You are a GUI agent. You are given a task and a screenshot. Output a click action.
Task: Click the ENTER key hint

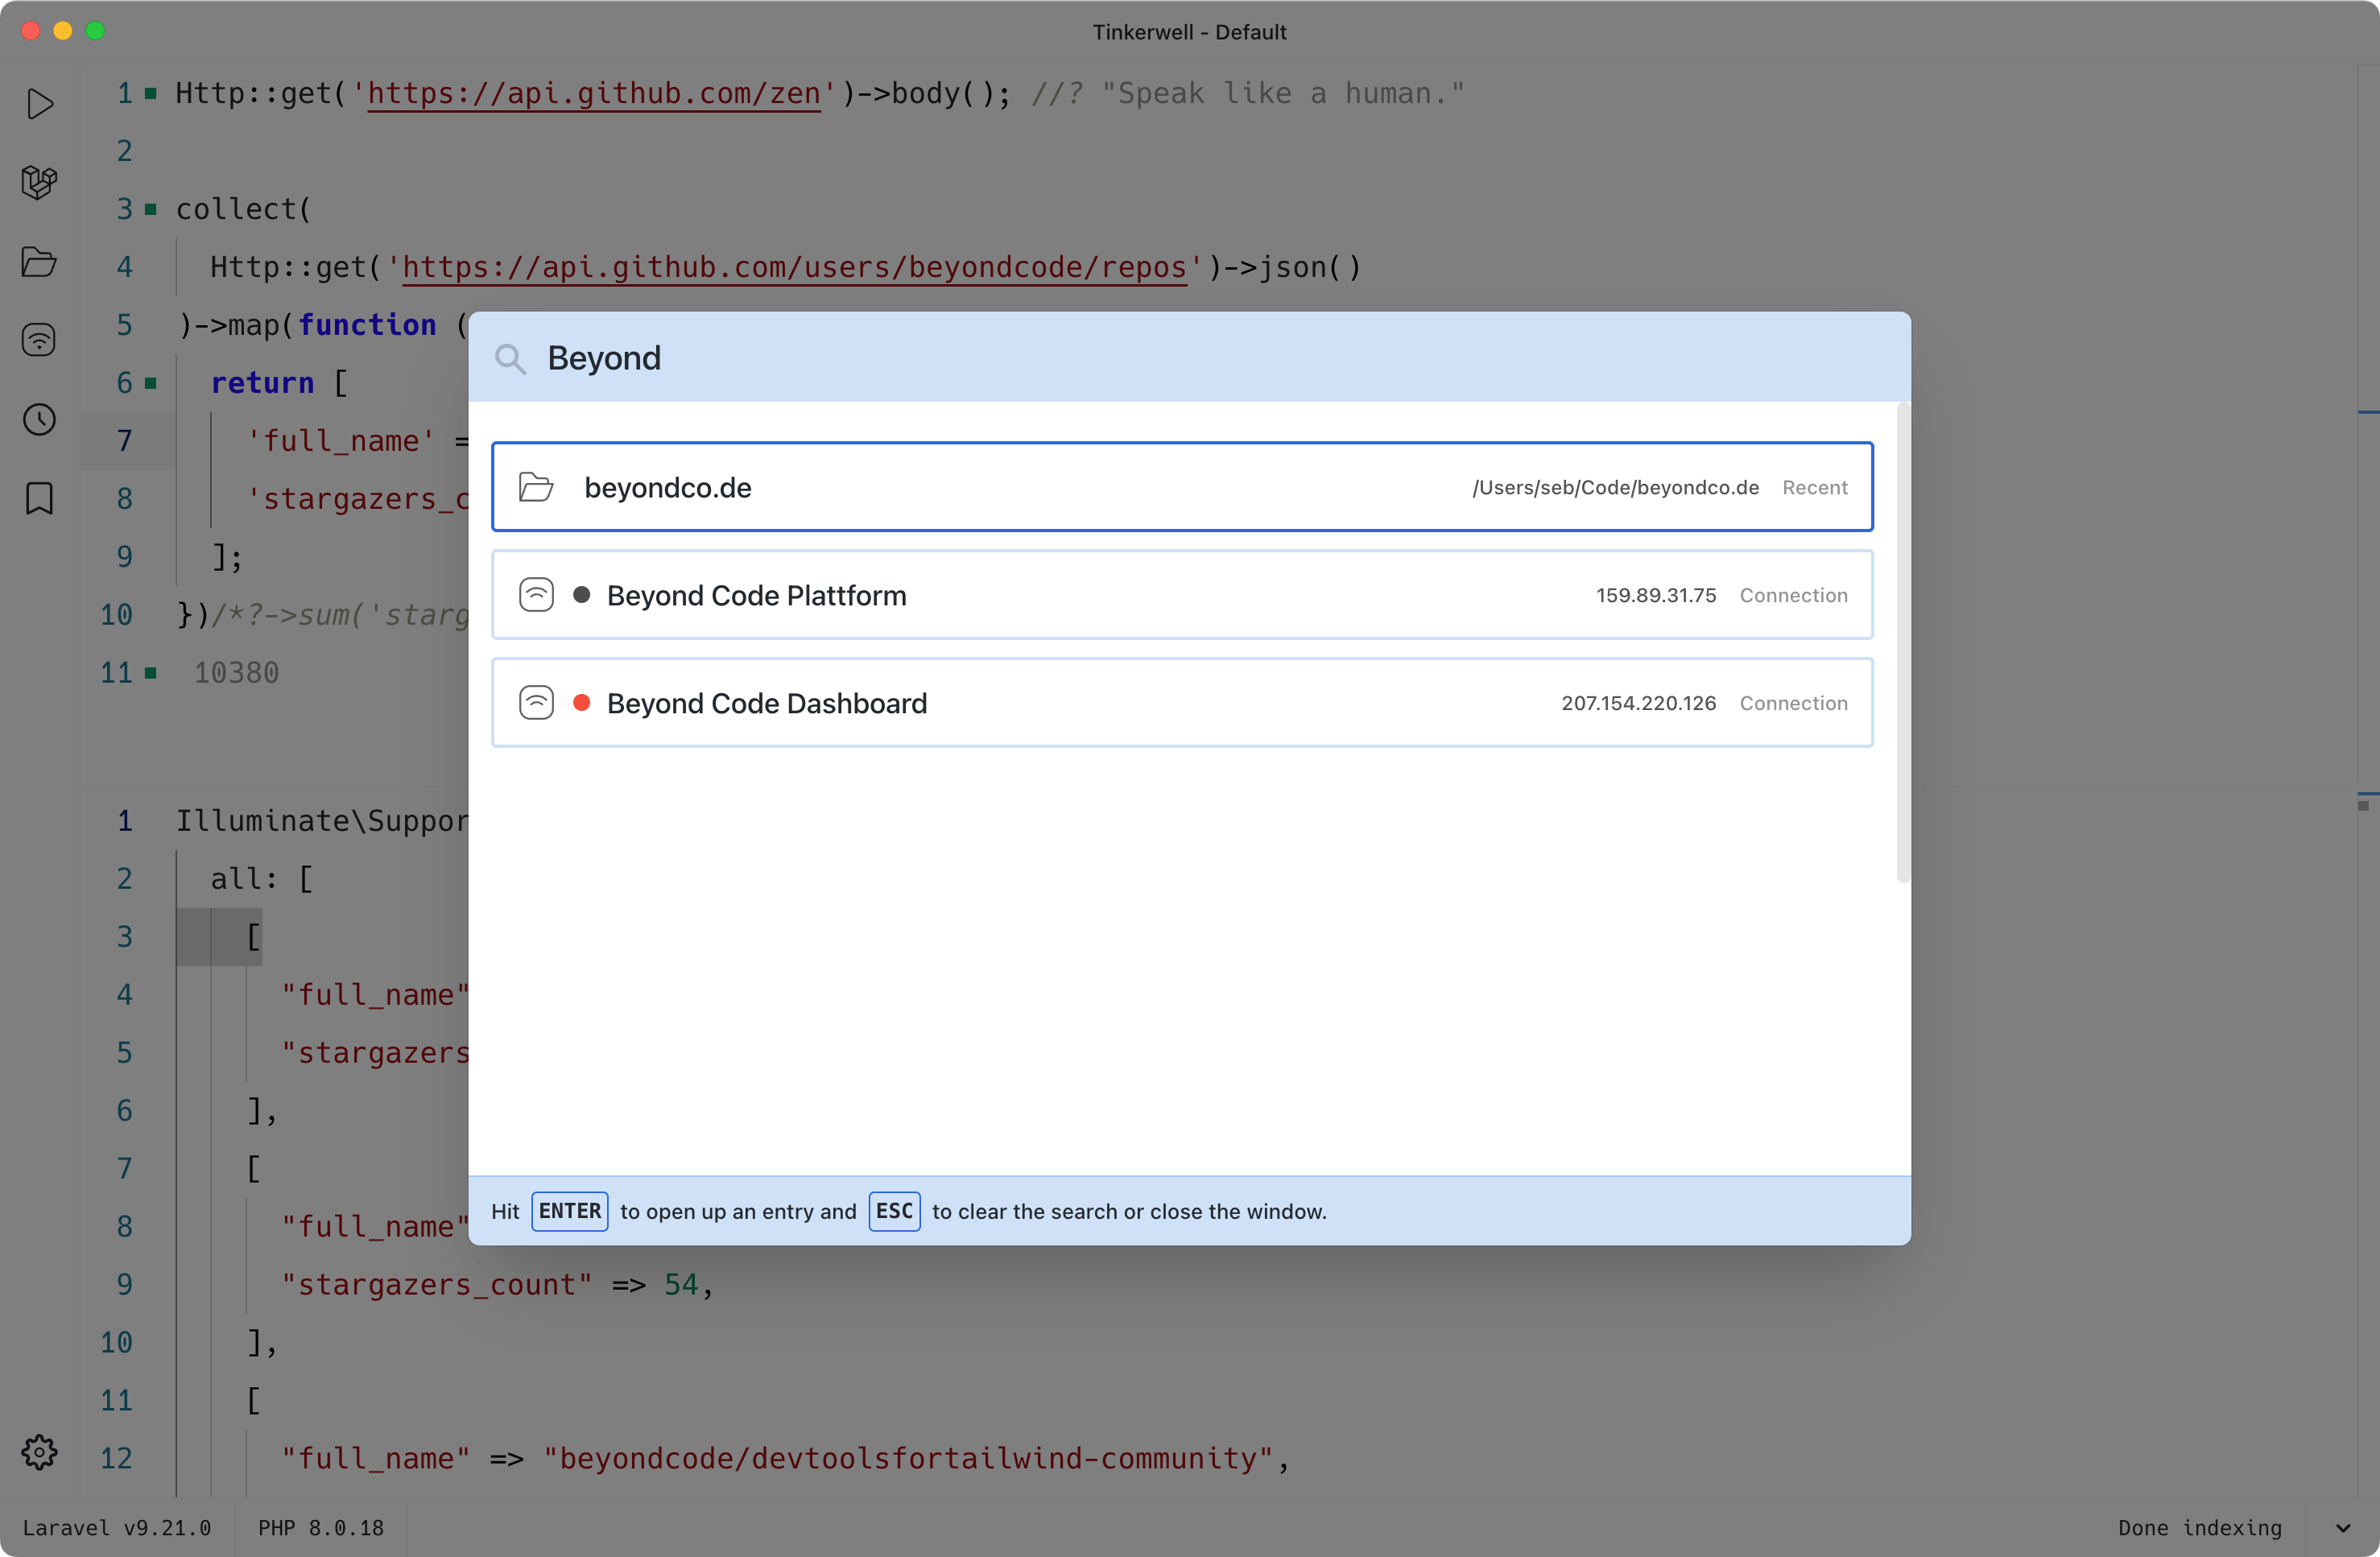coord(570,1211)
